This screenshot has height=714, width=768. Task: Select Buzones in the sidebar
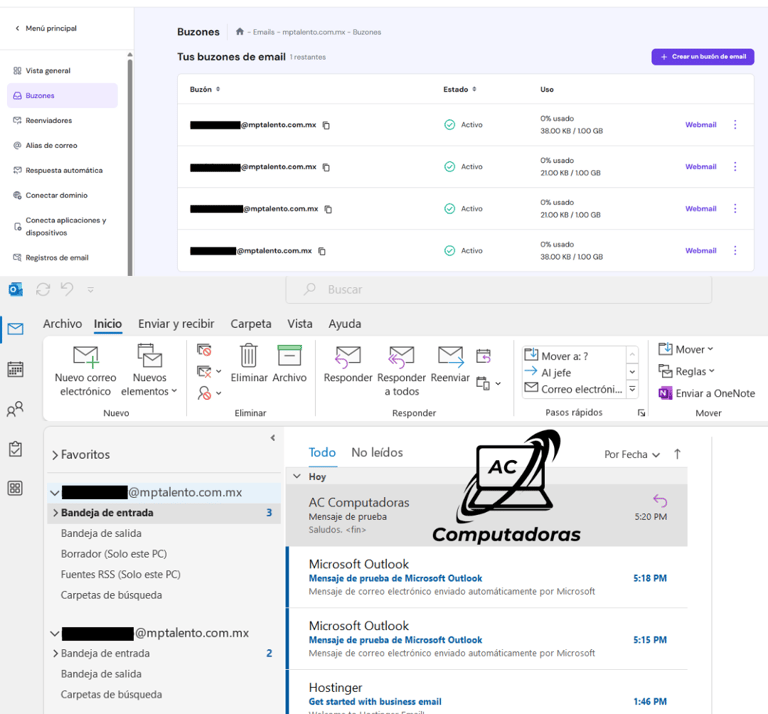62,95
